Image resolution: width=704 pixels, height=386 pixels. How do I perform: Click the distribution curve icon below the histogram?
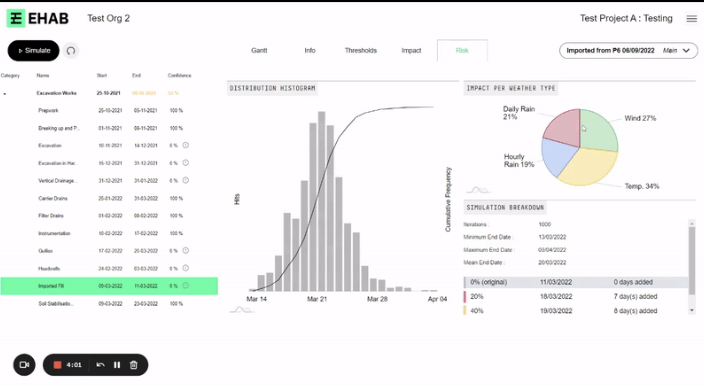pos(242,310)
